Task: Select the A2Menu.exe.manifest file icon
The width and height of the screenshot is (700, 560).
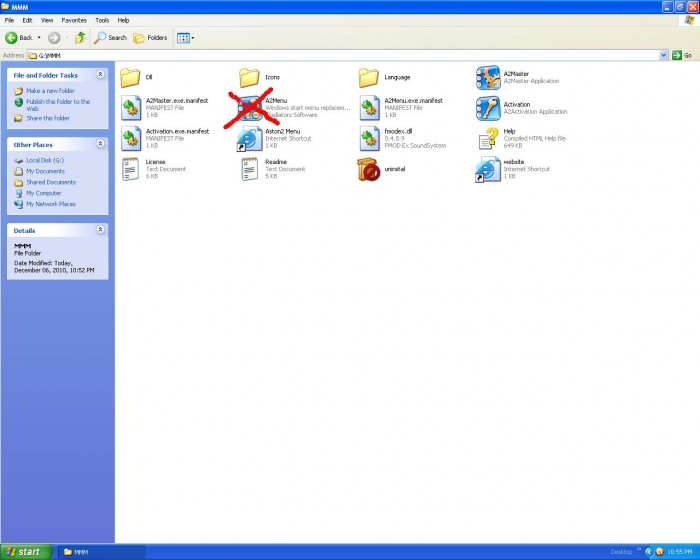Action: click(369, 109)
